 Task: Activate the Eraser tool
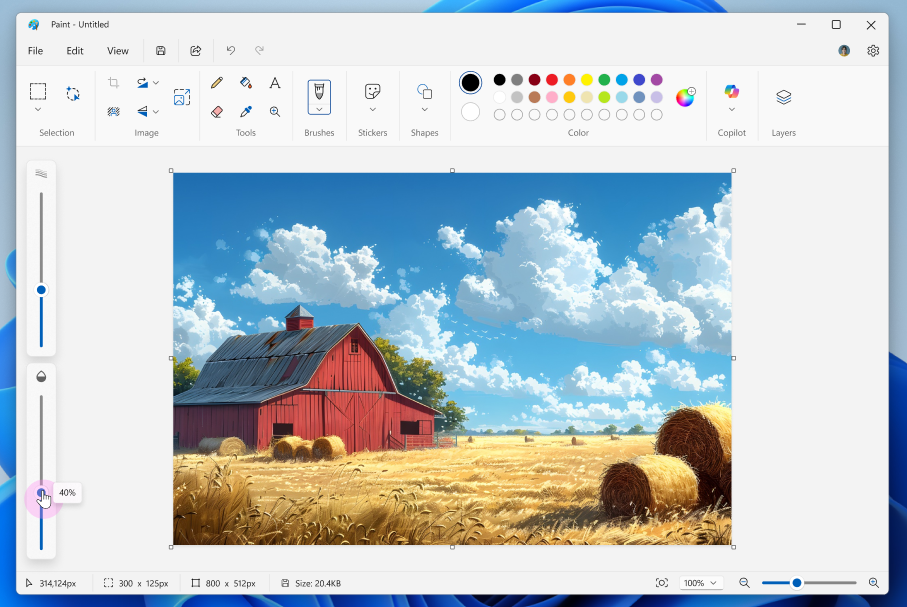pyautogui.click(x=216, y=111)
